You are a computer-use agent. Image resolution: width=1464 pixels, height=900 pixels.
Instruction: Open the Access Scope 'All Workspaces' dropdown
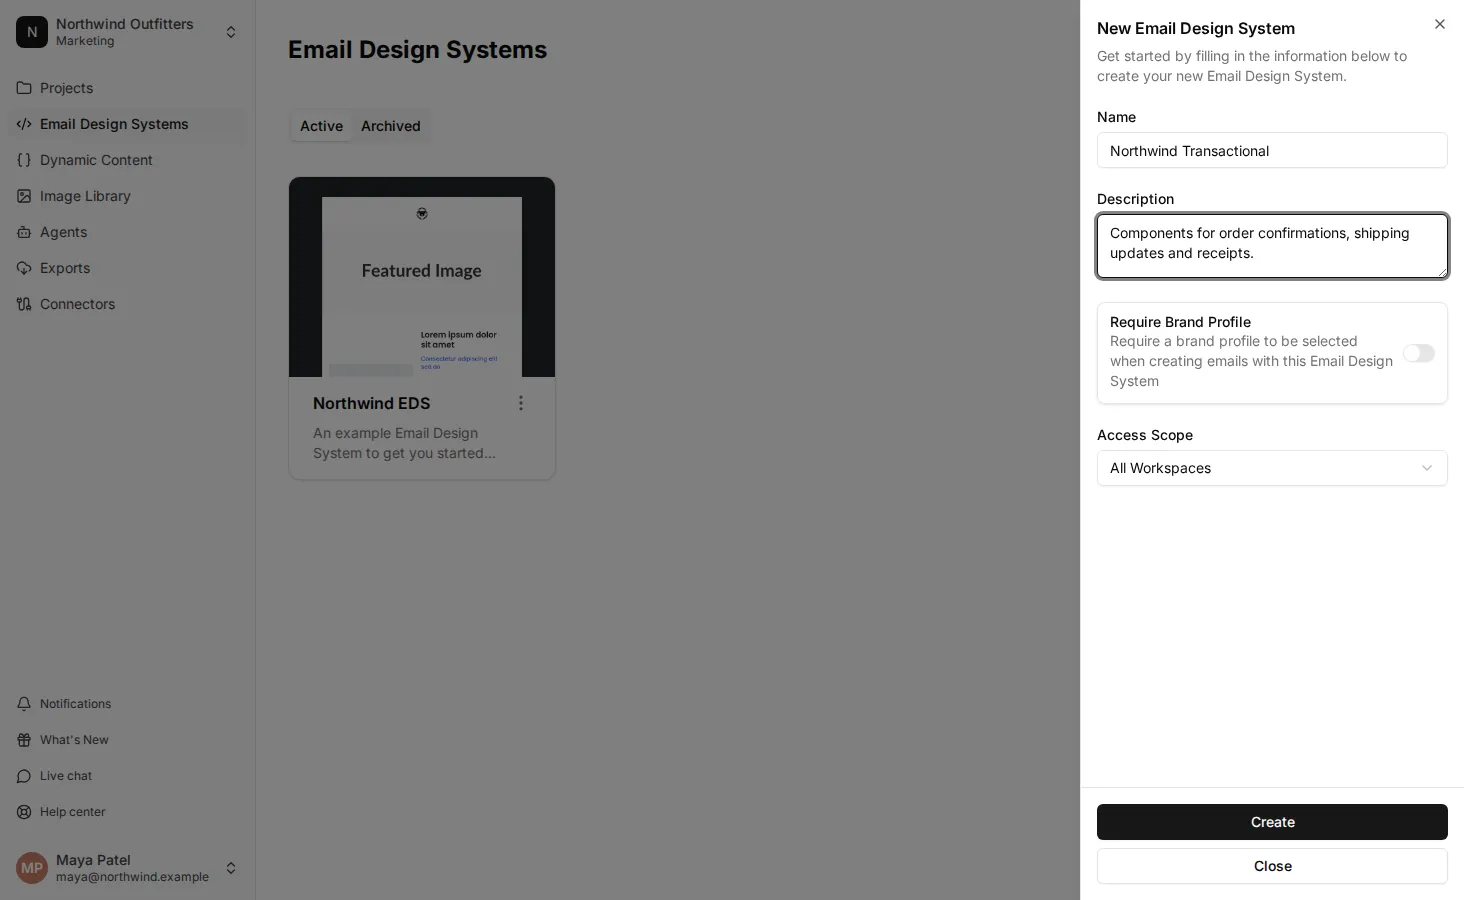coord(1272,468)
